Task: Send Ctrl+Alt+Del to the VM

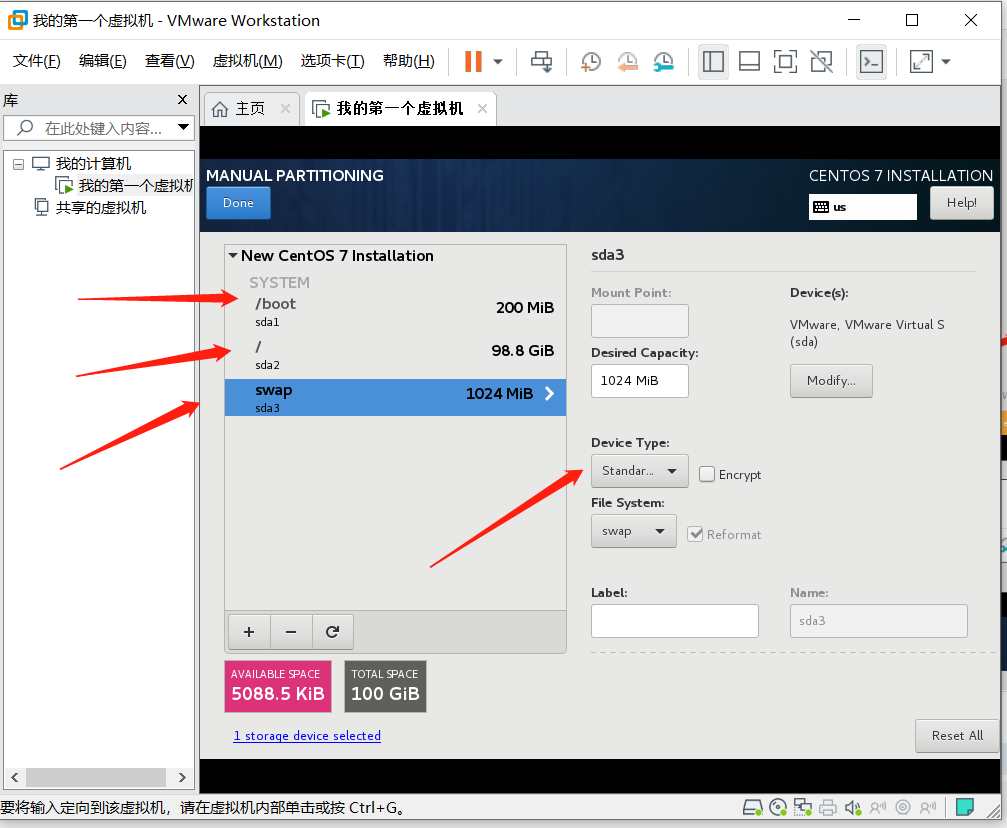Action: (541, 62)
